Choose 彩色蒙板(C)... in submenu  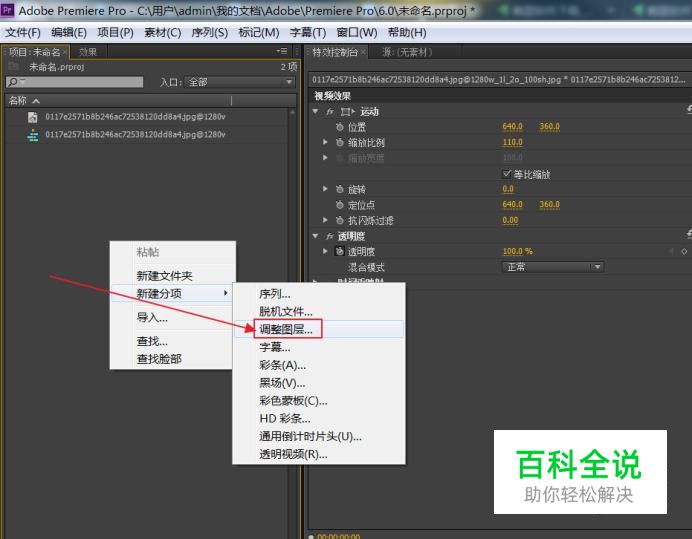[x=319, y=401]
